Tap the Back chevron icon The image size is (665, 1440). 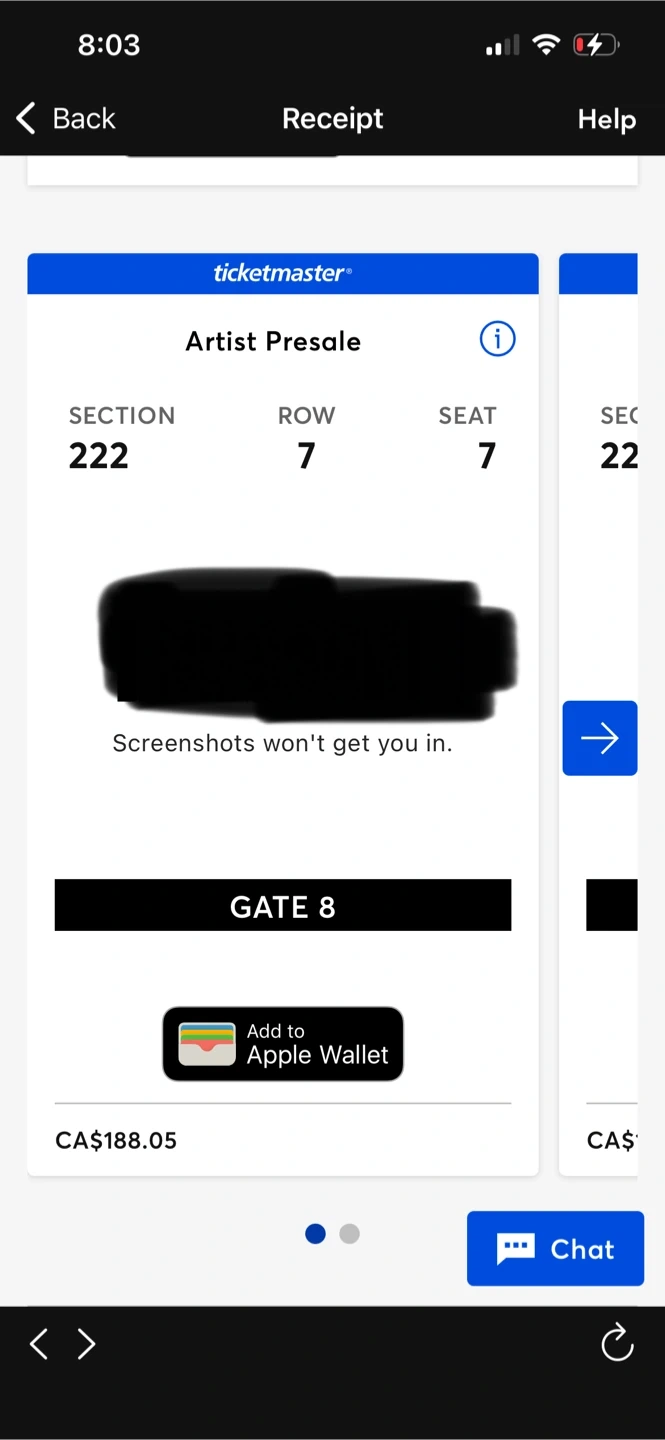click(x=27, y=118)
